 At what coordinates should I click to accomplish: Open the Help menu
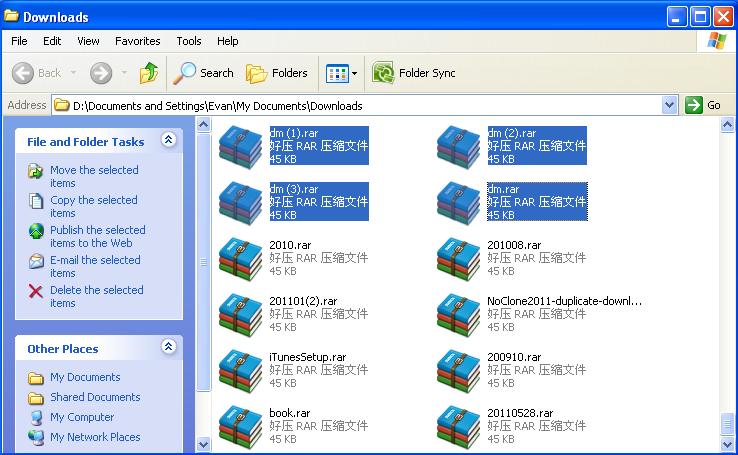click(x=228, y=41)
